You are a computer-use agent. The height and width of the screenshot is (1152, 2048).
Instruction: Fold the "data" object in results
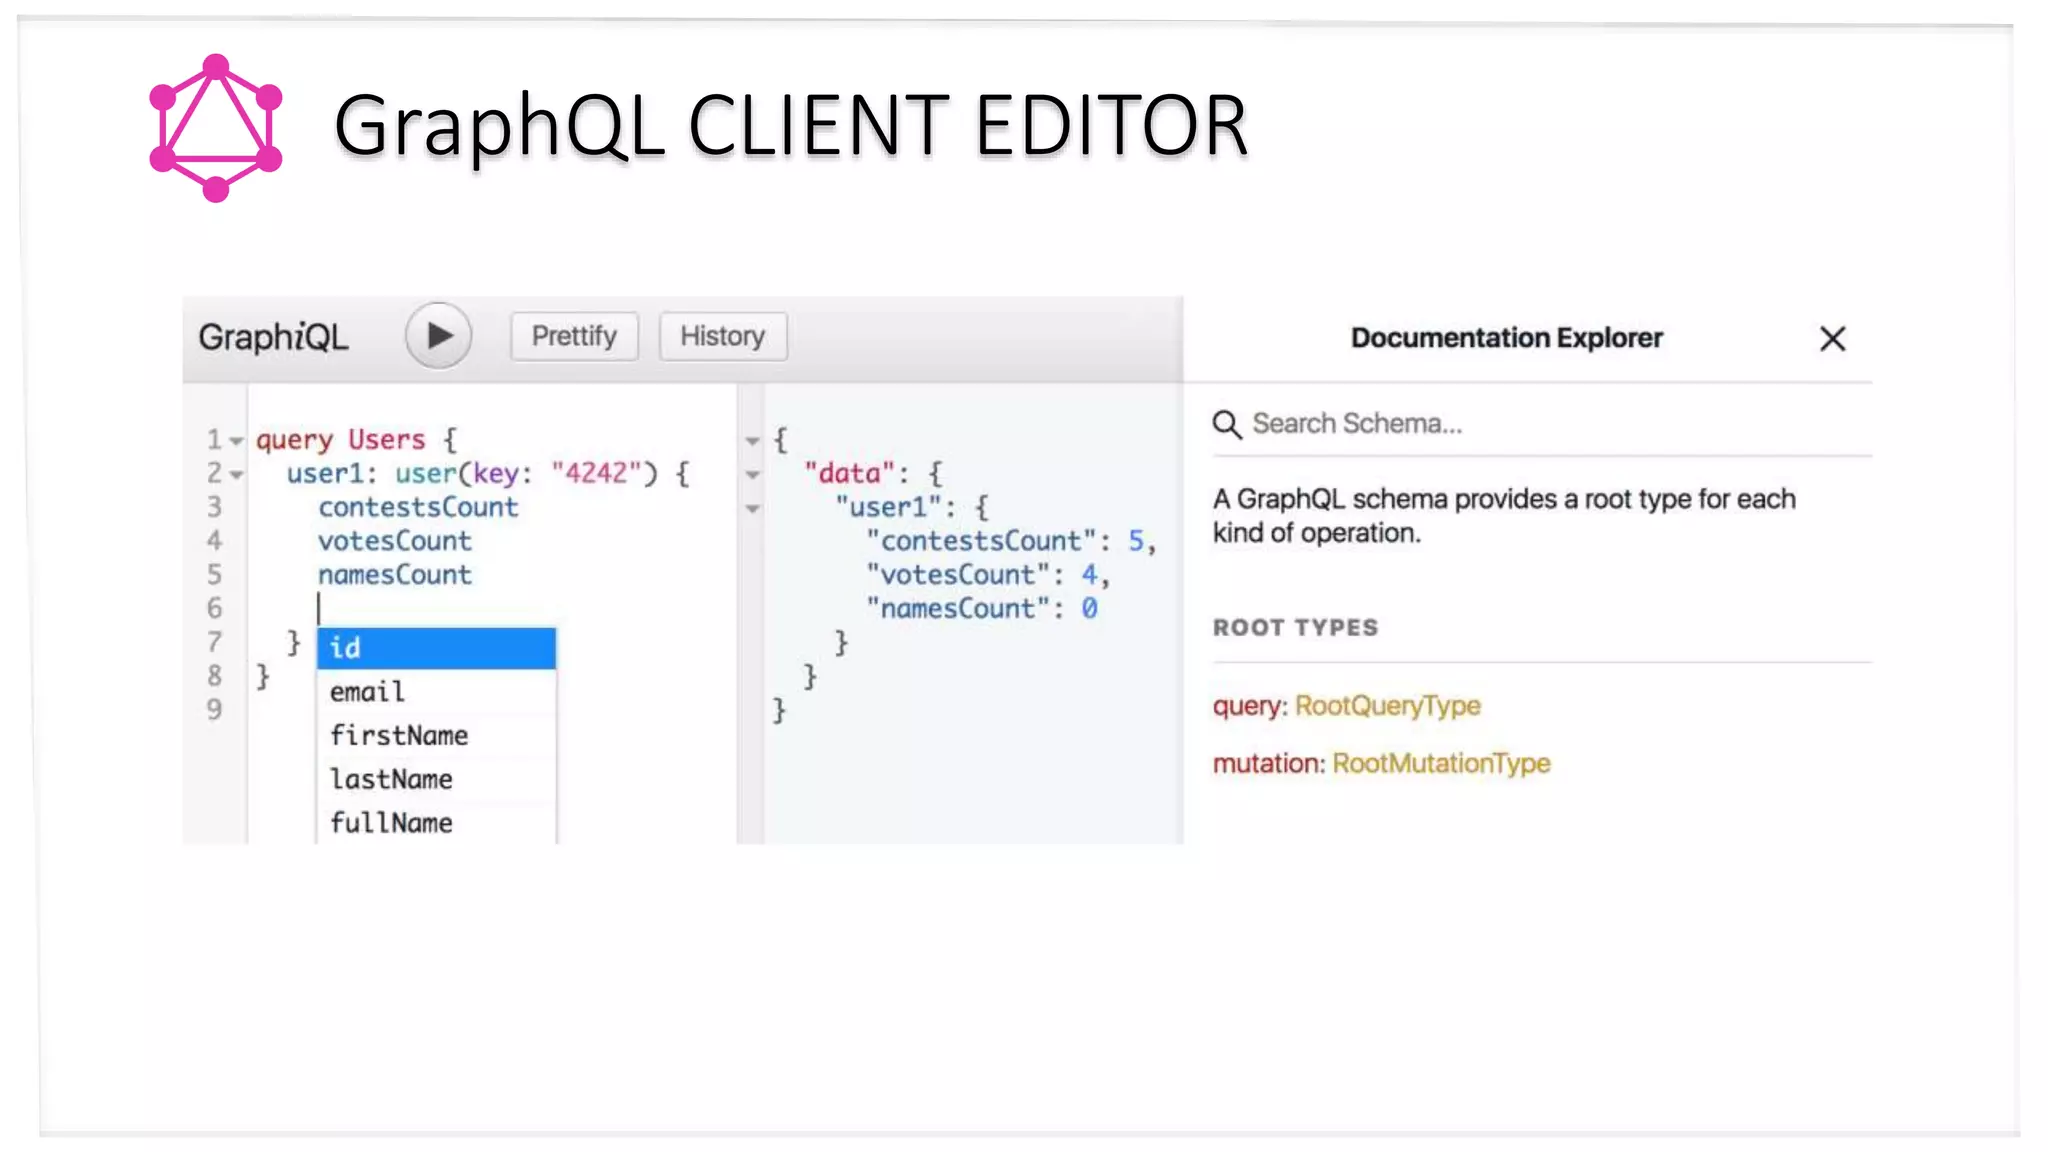pos(752,475)
